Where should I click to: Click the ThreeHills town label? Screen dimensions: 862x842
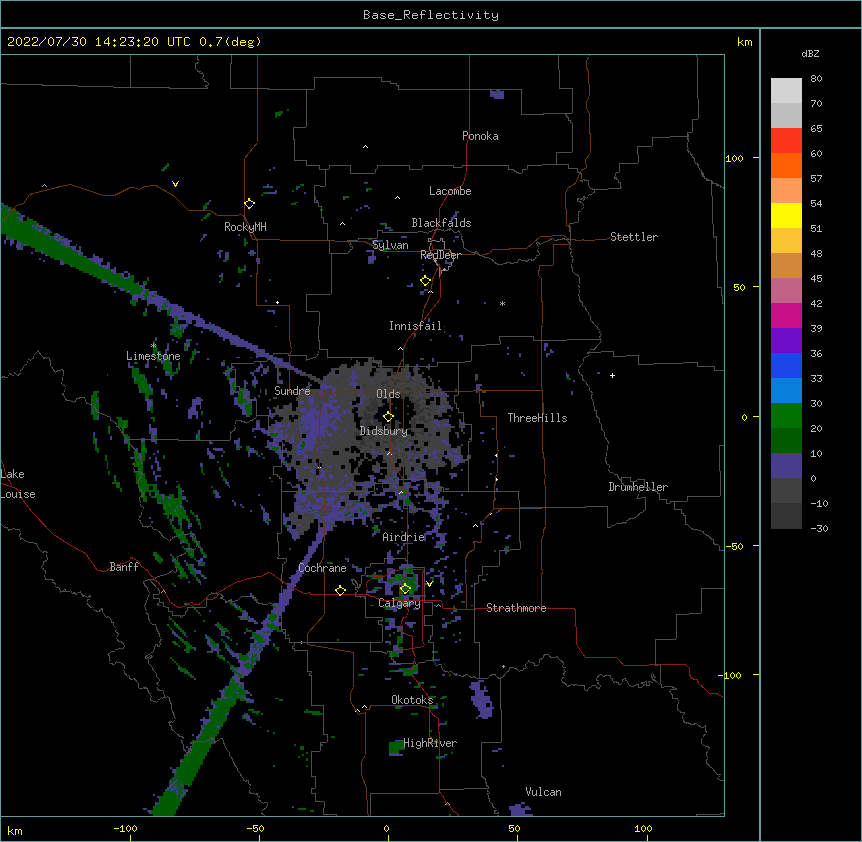(x=537, y=418)
